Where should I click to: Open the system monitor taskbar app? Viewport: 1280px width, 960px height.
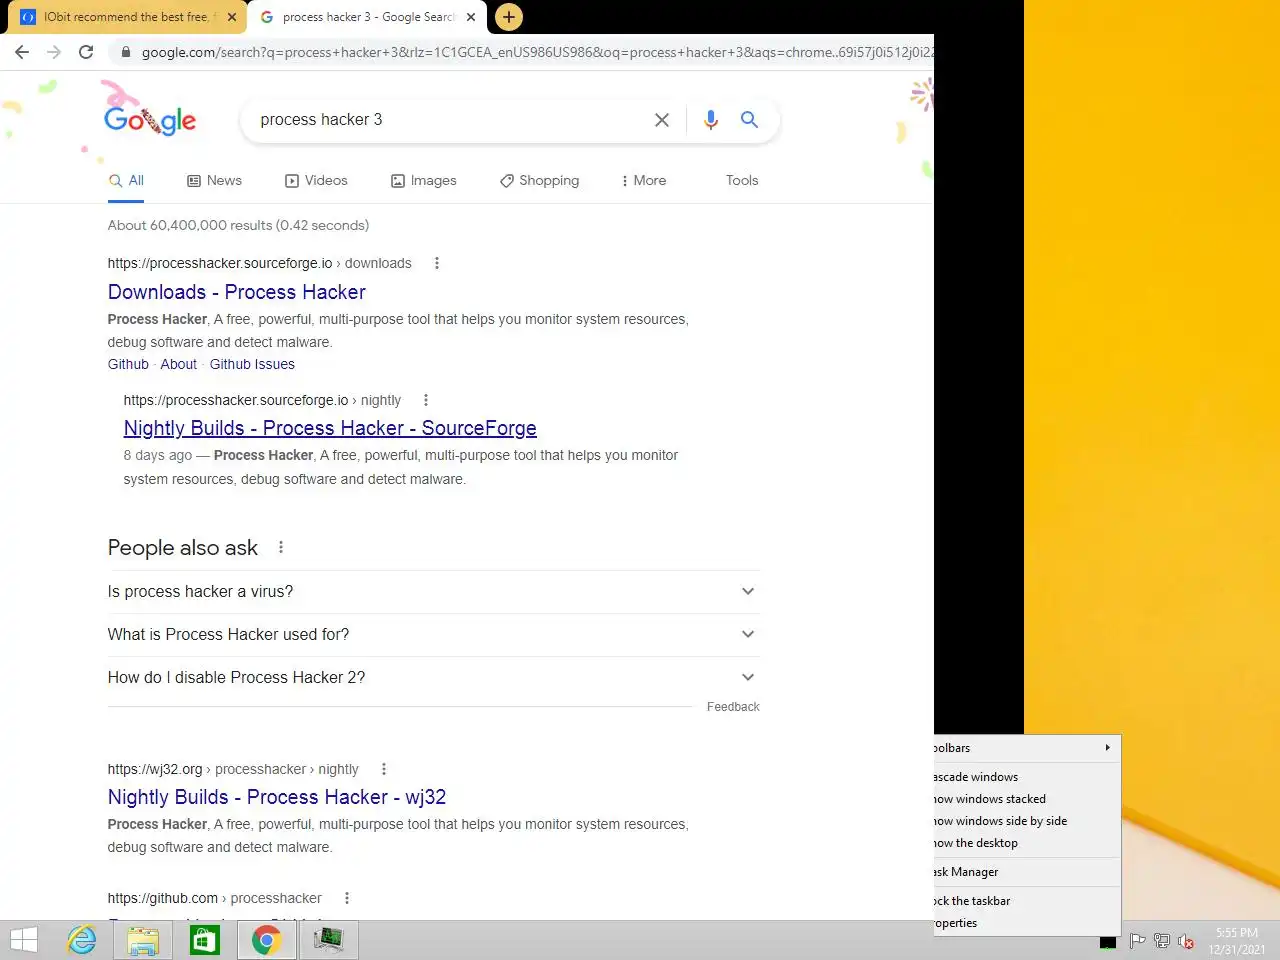(x=328, y=940)
